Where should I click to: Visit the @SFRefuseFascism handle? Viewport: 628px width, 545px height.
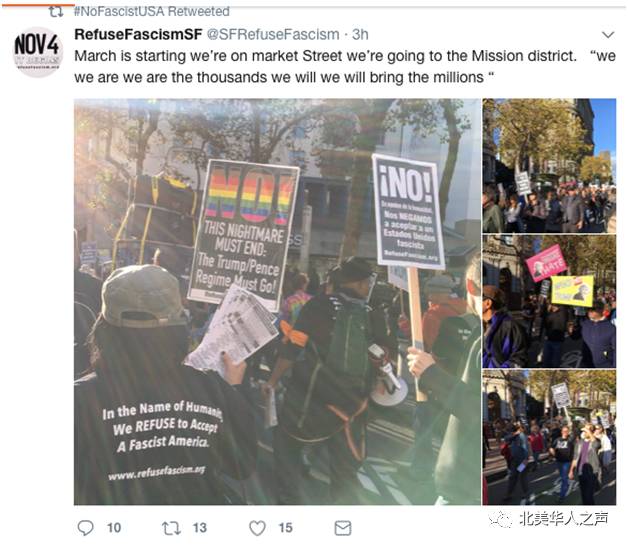273,34
